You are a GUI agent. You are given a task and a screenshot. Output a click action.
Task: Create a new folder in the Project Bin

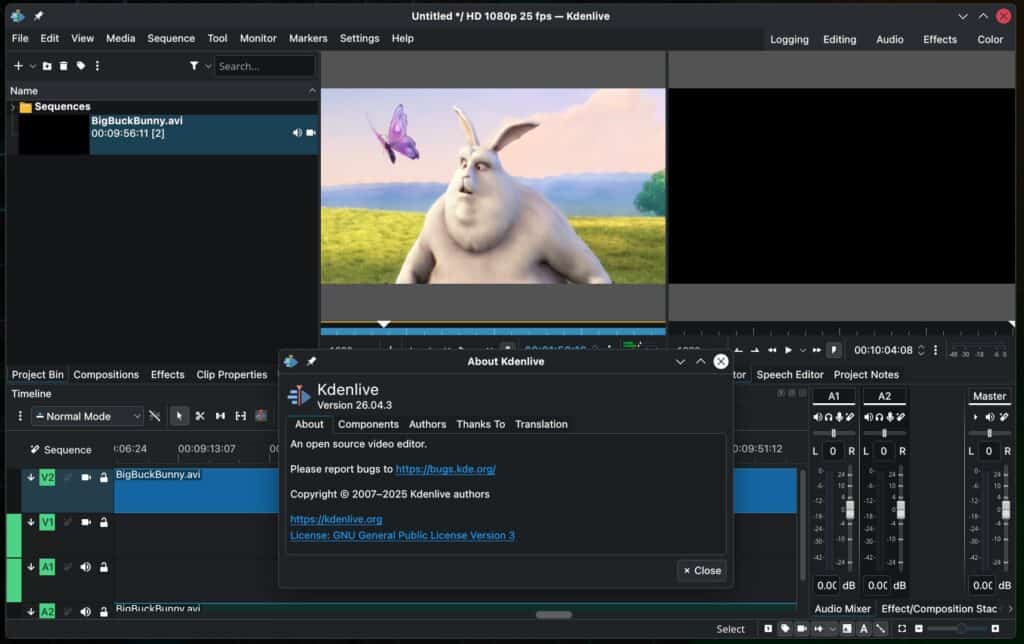coord(47,66)
